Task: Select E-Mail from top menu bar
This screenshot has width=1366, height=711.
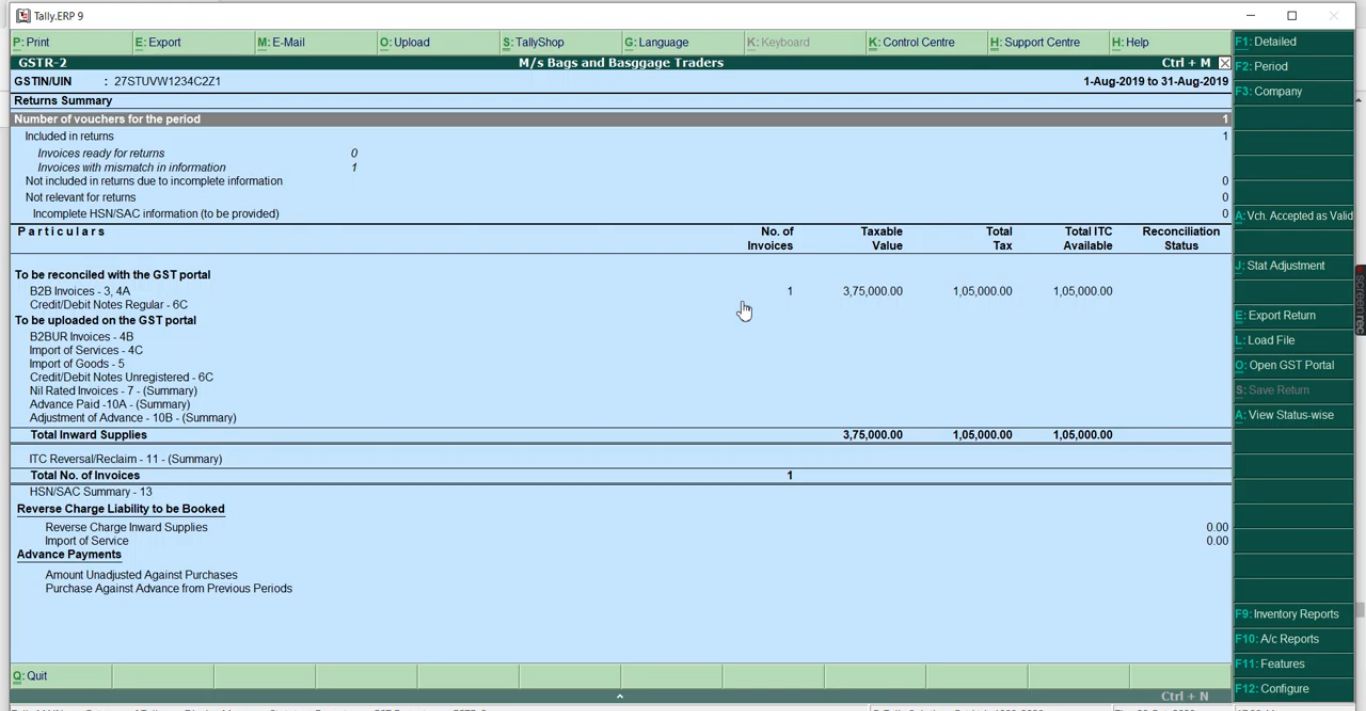Action: pos(281,42)
